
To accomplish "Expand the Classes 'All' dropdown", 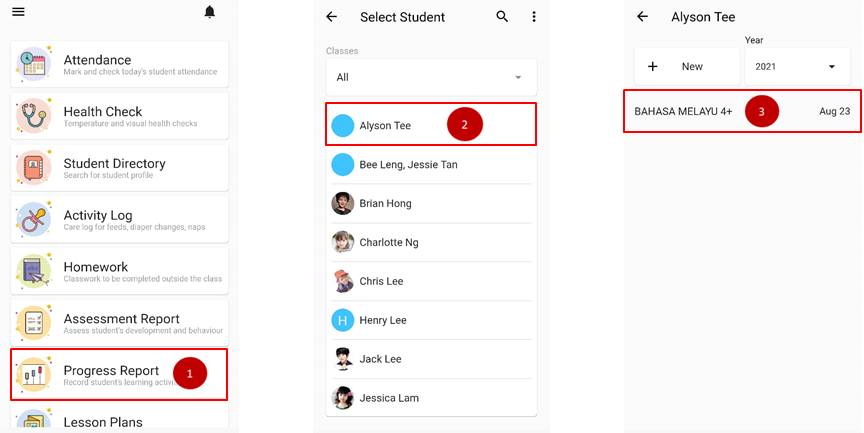I will [x=431, y=77].
